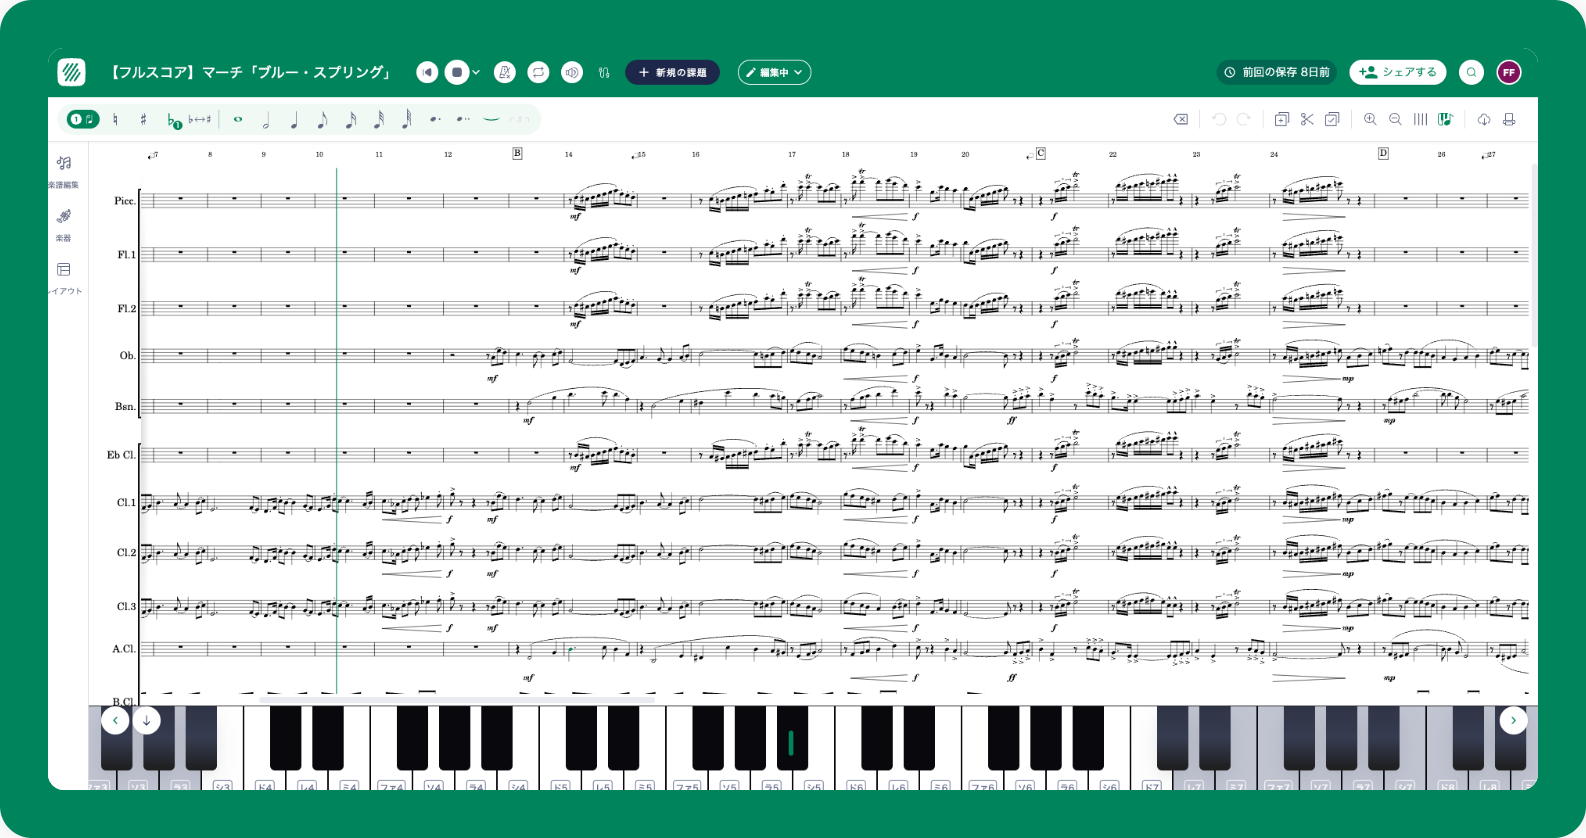This screenshot has width=1586, height=838.
Task: Click the cloud download icon
Action: tap(1484, 119)
